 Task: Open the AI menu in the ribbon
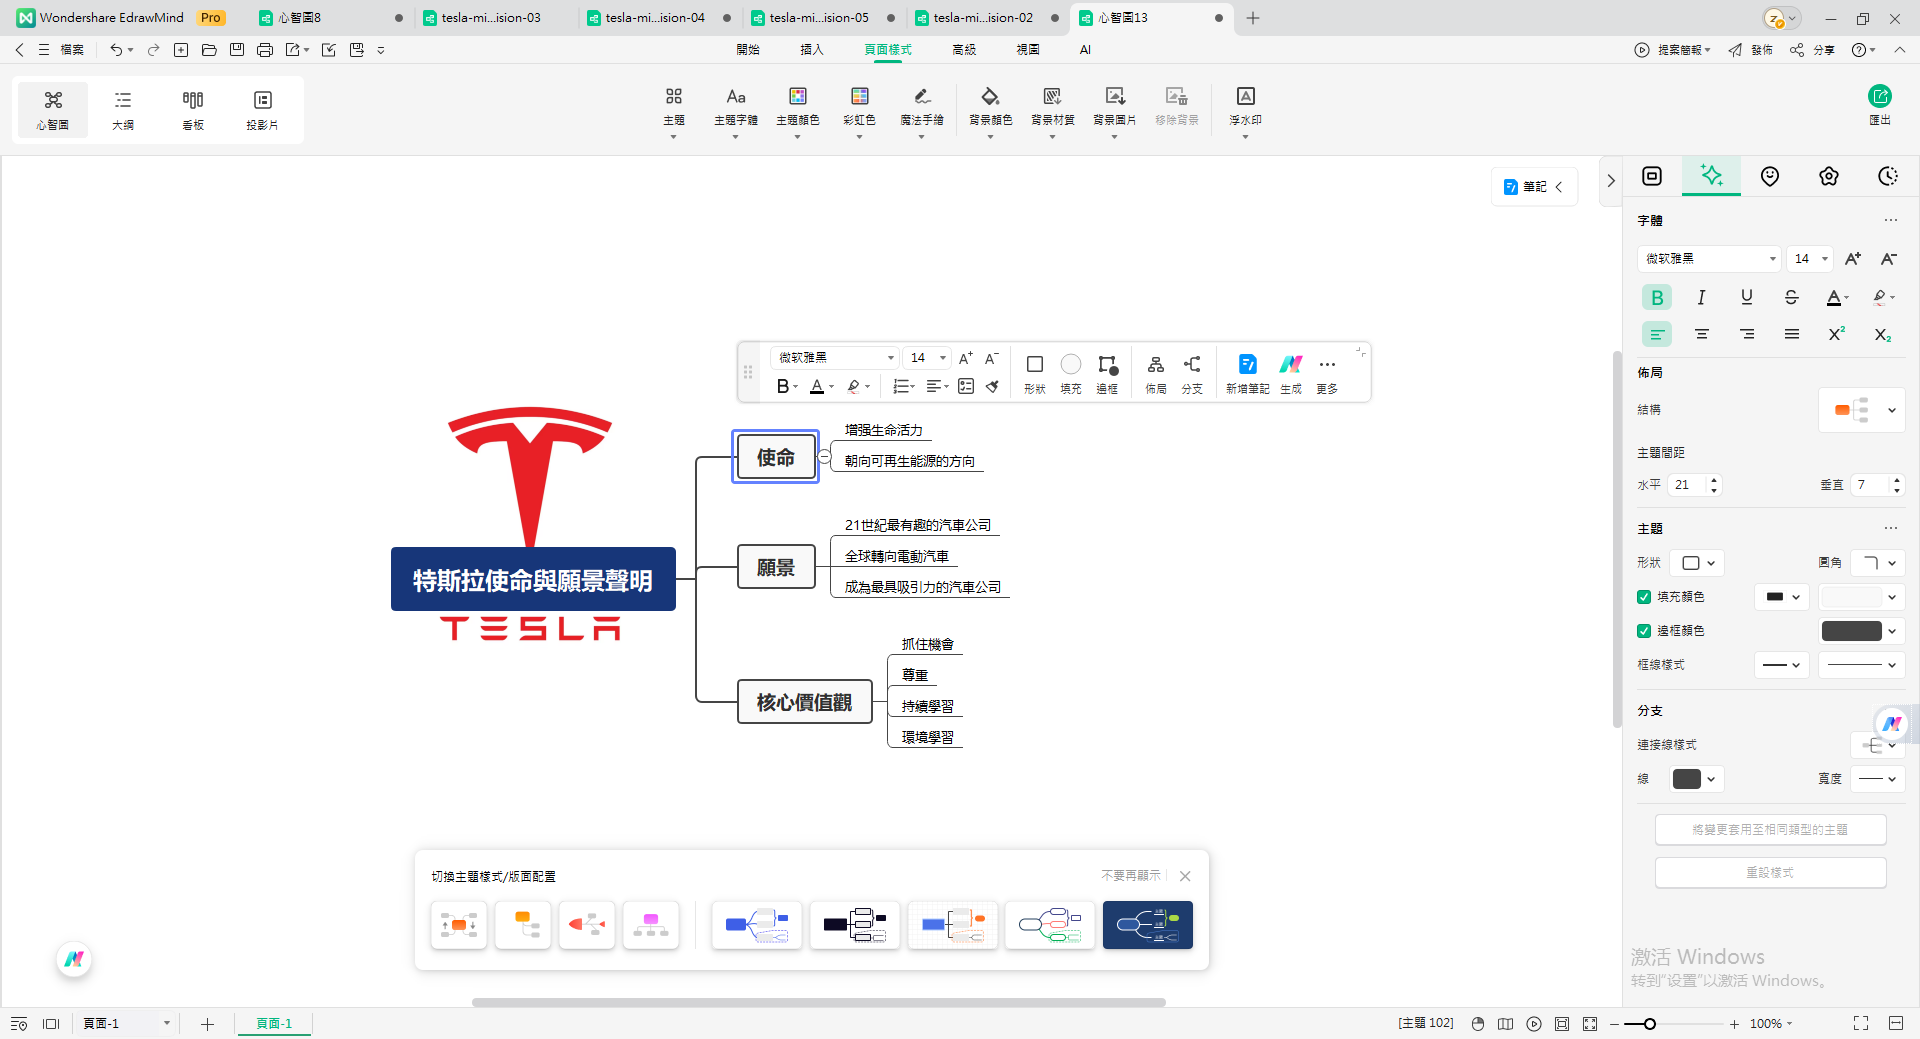click(1085, 49)
